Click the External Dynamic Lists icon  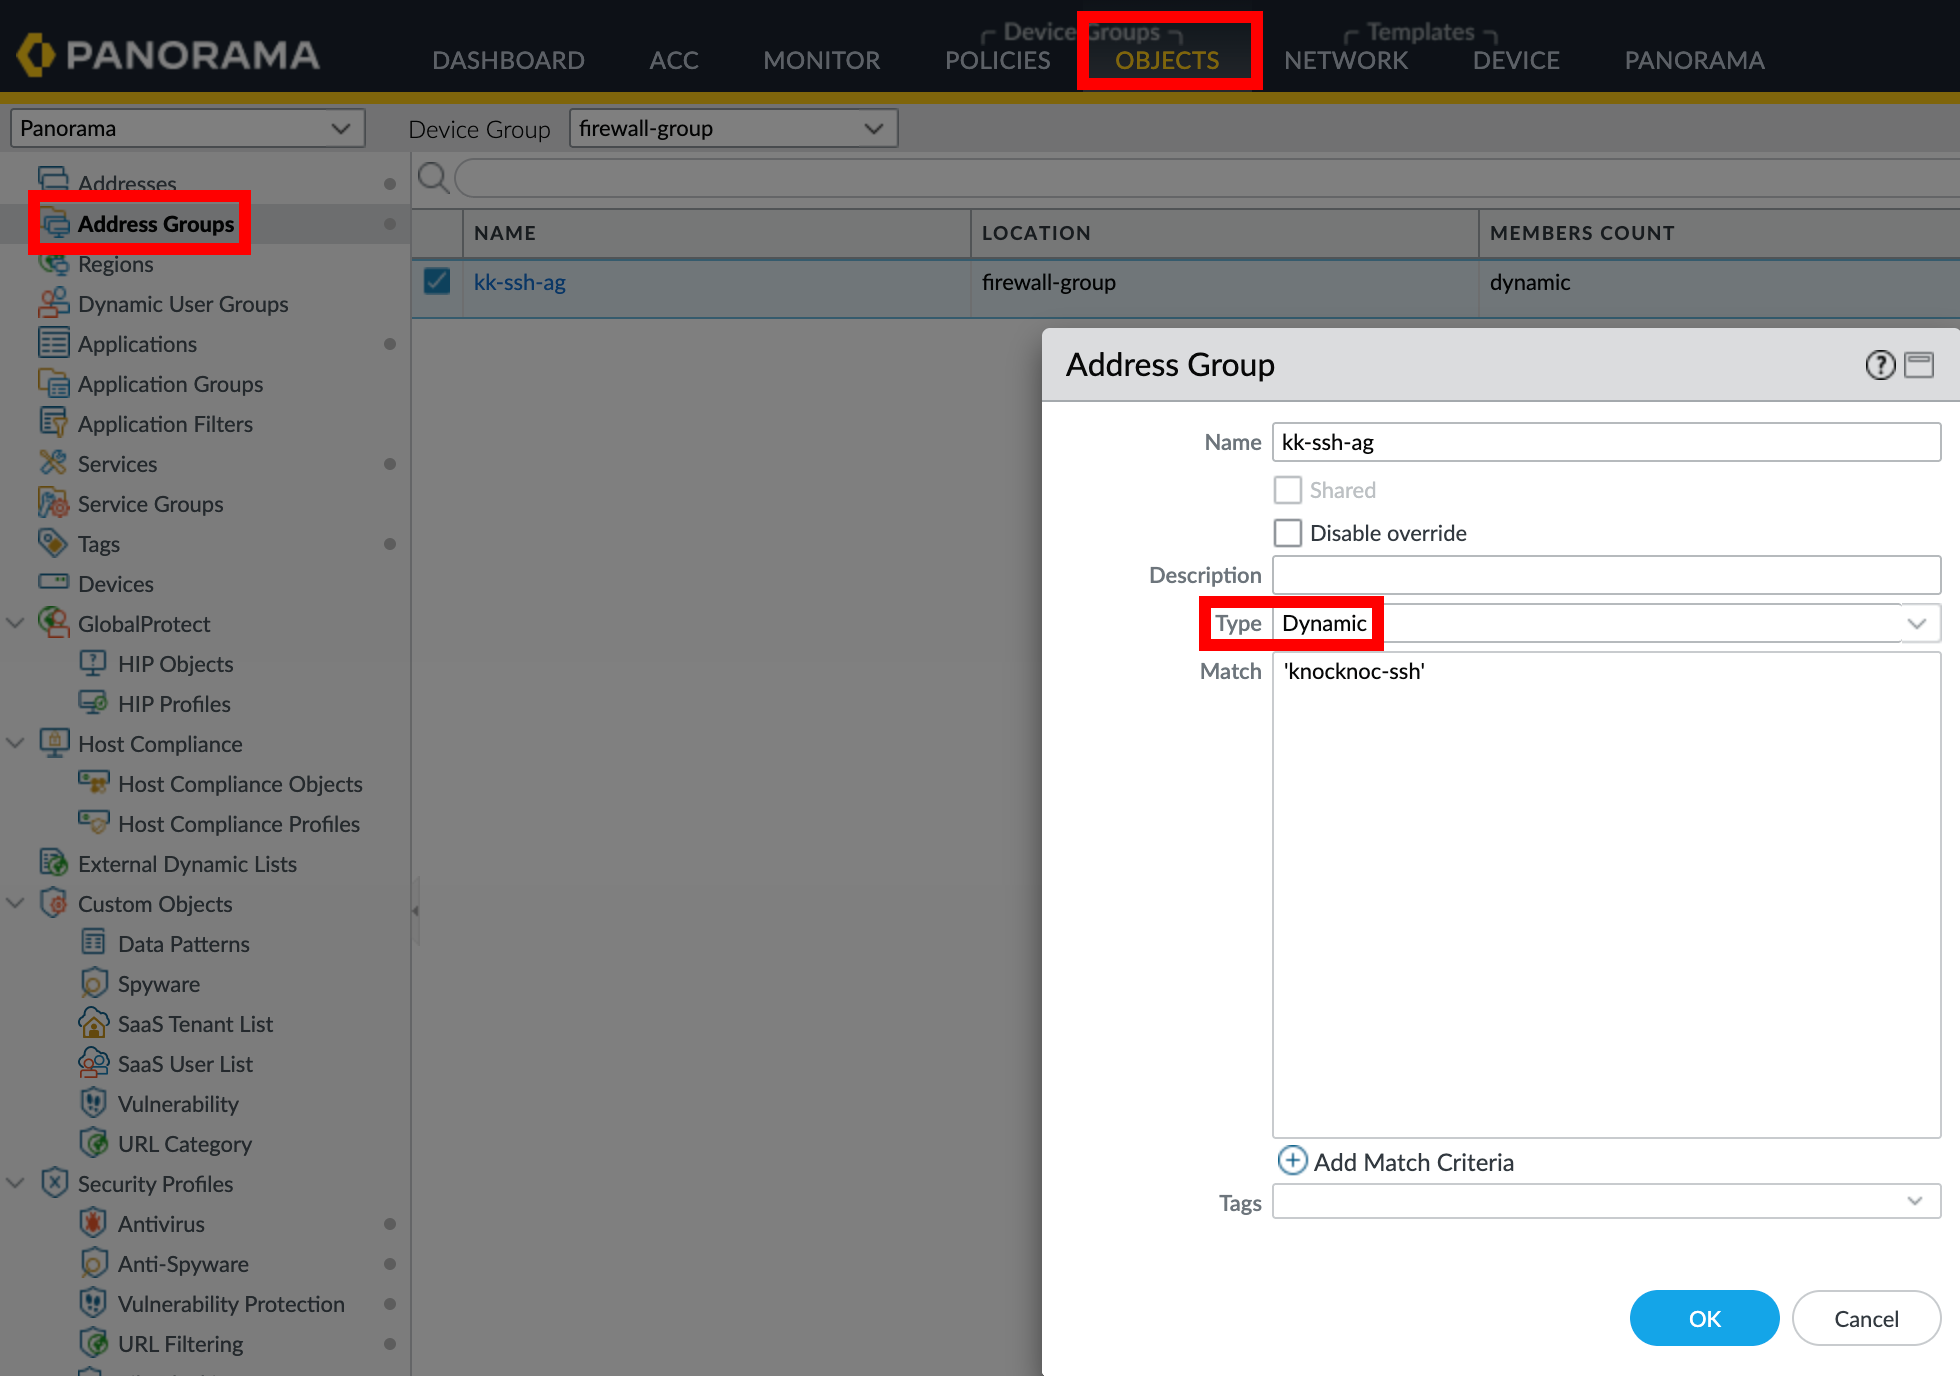point(53,863)
